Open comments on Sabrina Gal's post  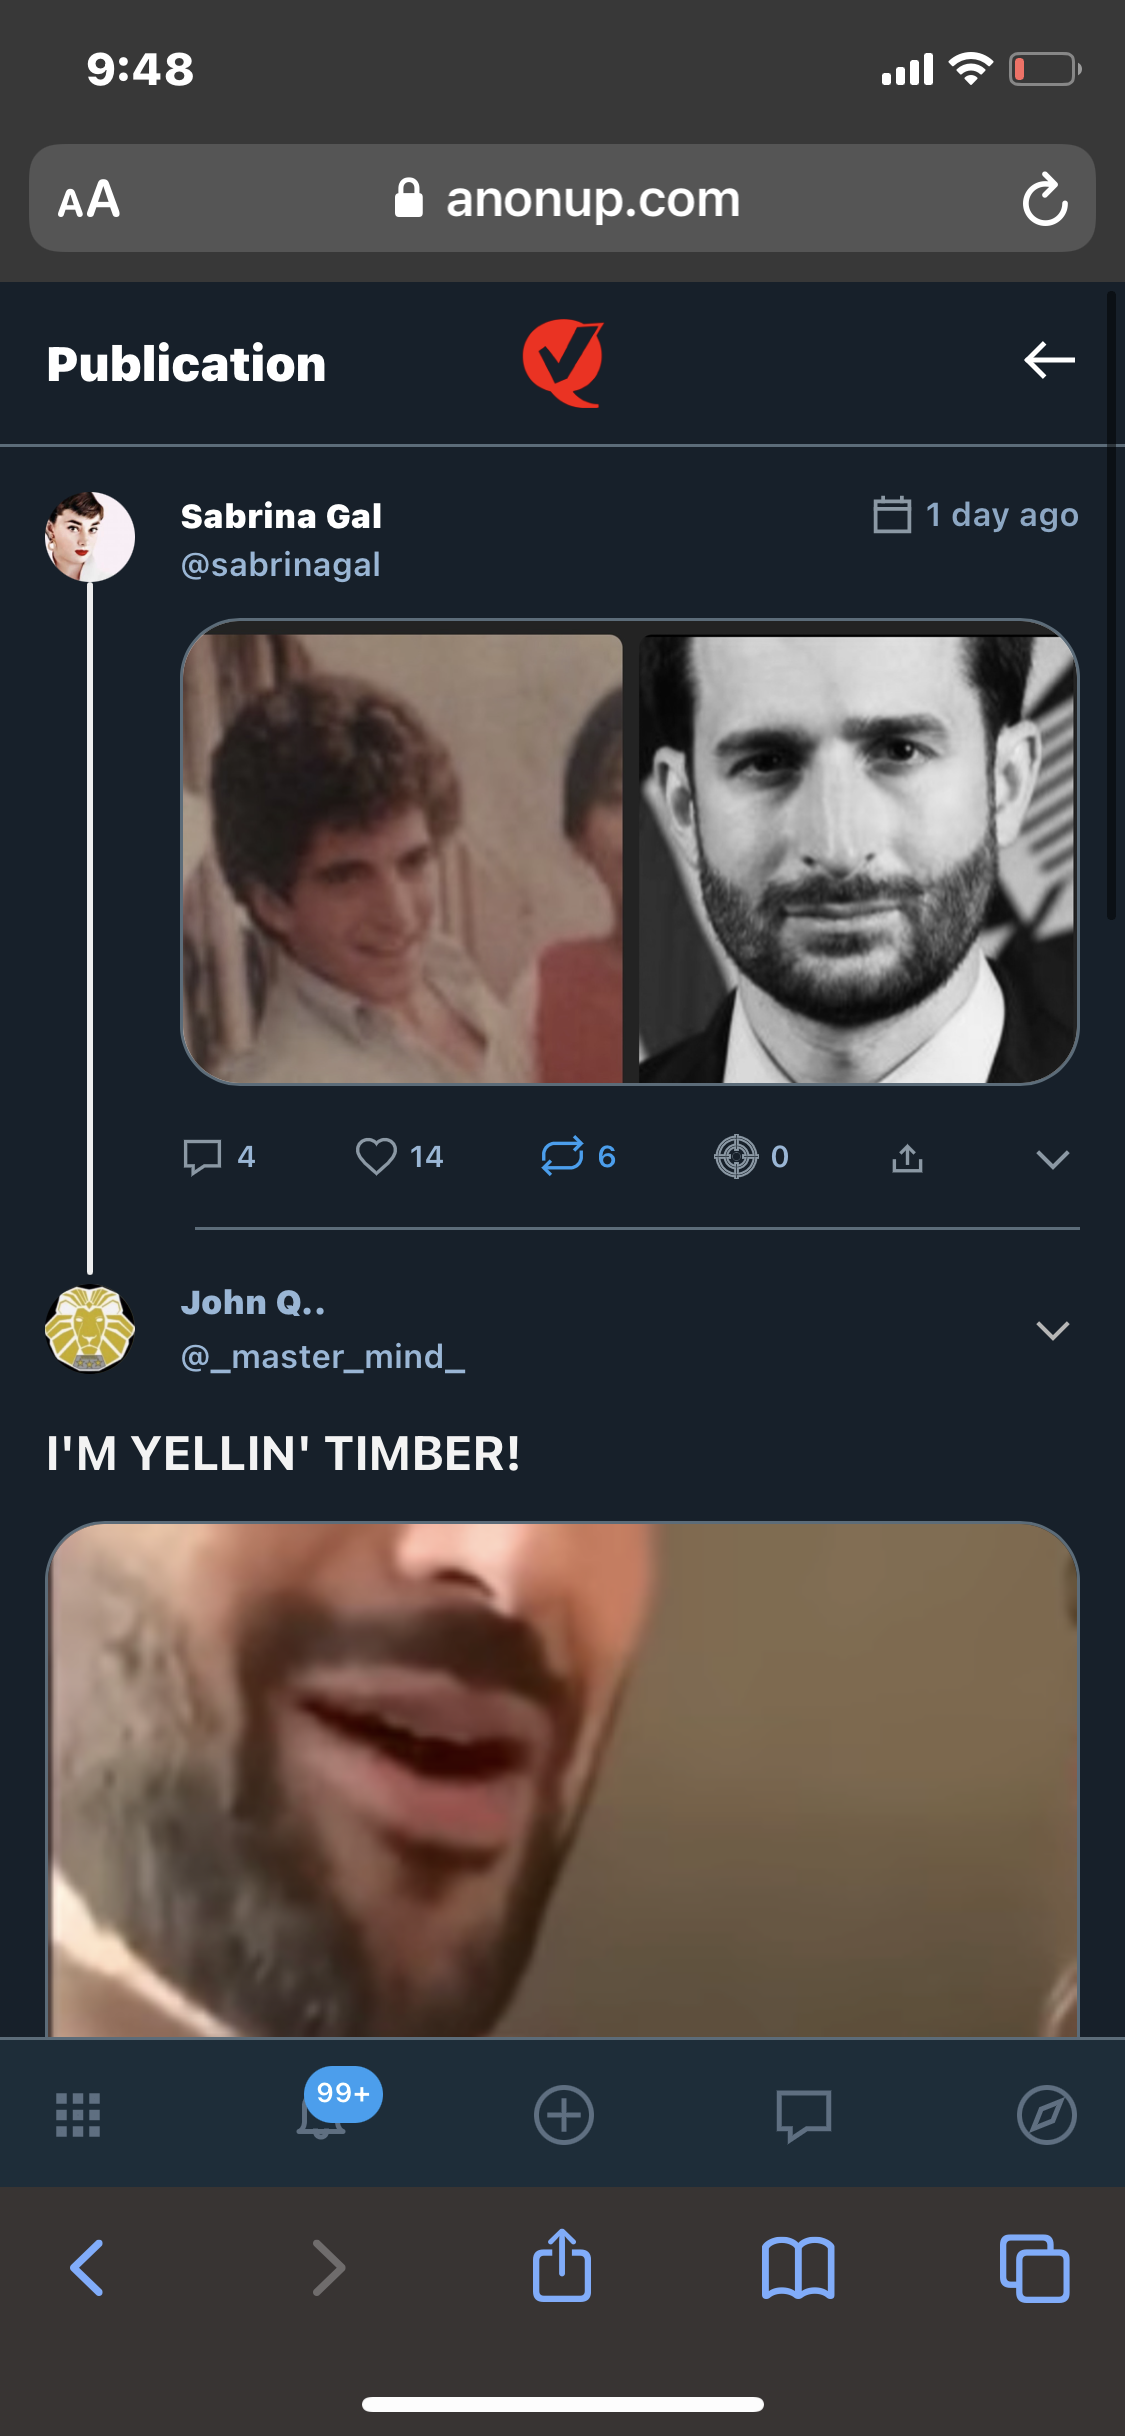click(x=203, y=1157)
